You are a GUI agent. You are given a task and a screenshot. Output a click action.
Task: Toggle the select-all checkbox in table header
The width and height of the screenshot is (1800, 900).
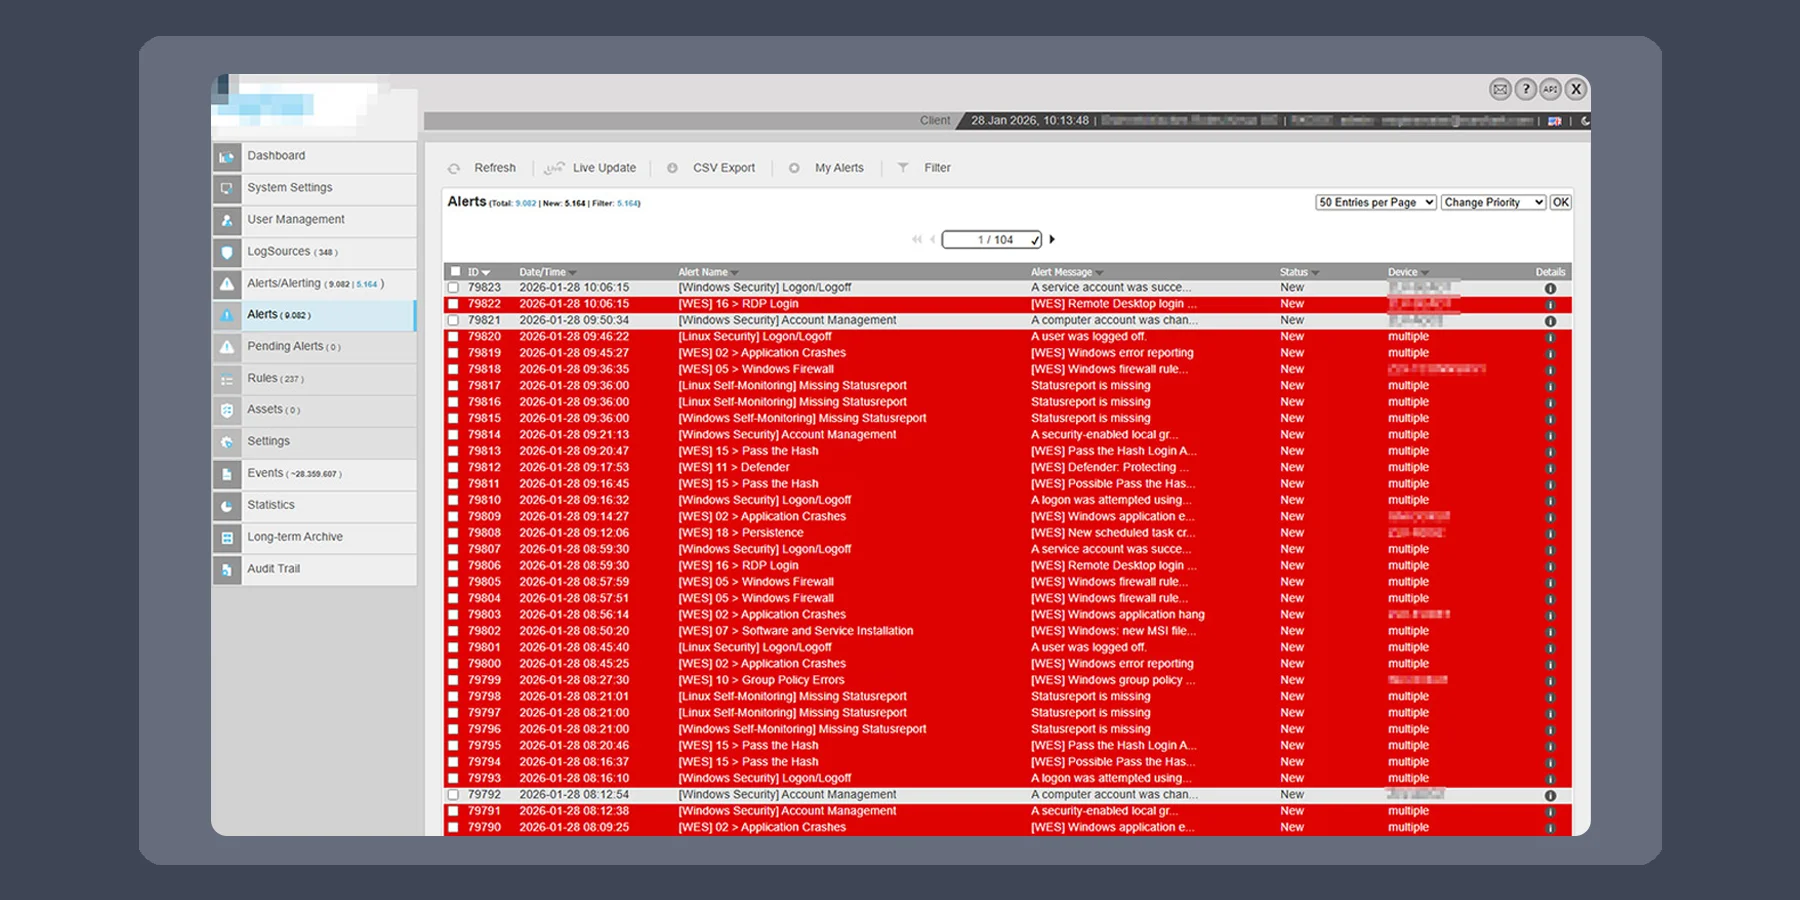point(456,272)
